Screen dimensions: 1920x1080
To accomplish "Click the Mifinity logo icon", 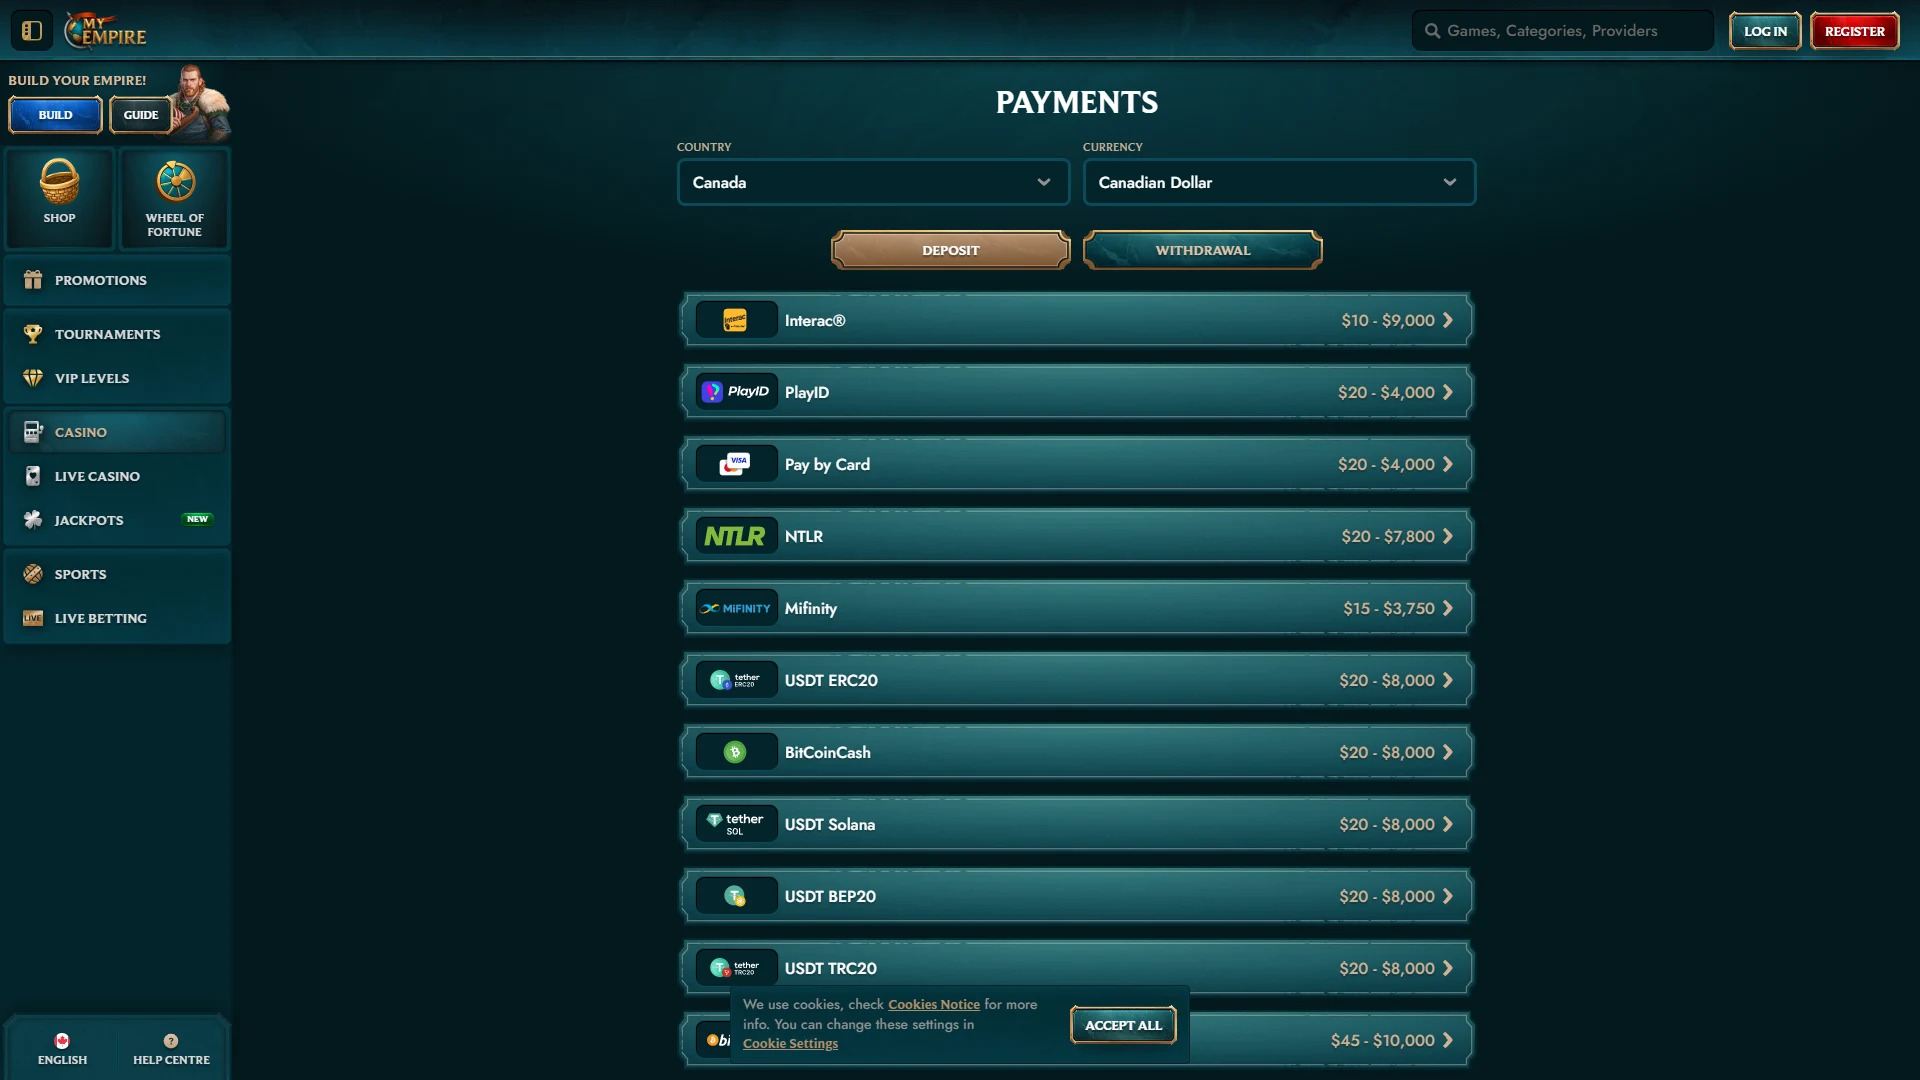I will (x=735, y=608).
